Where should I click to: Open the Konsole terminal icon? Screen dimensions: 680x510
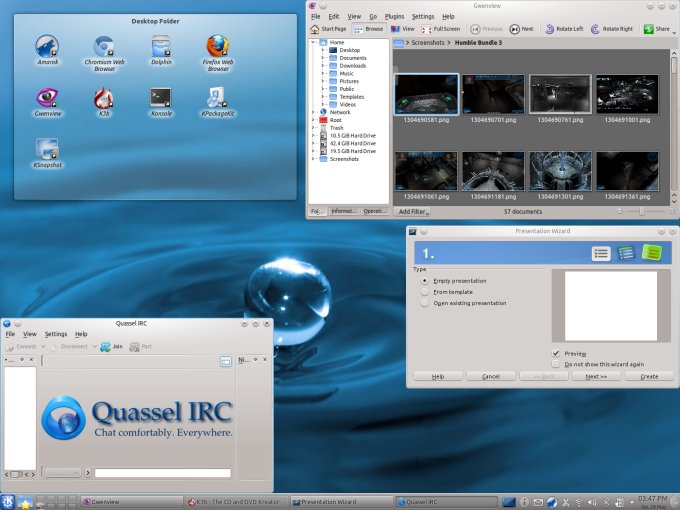(x=161, y=98)
